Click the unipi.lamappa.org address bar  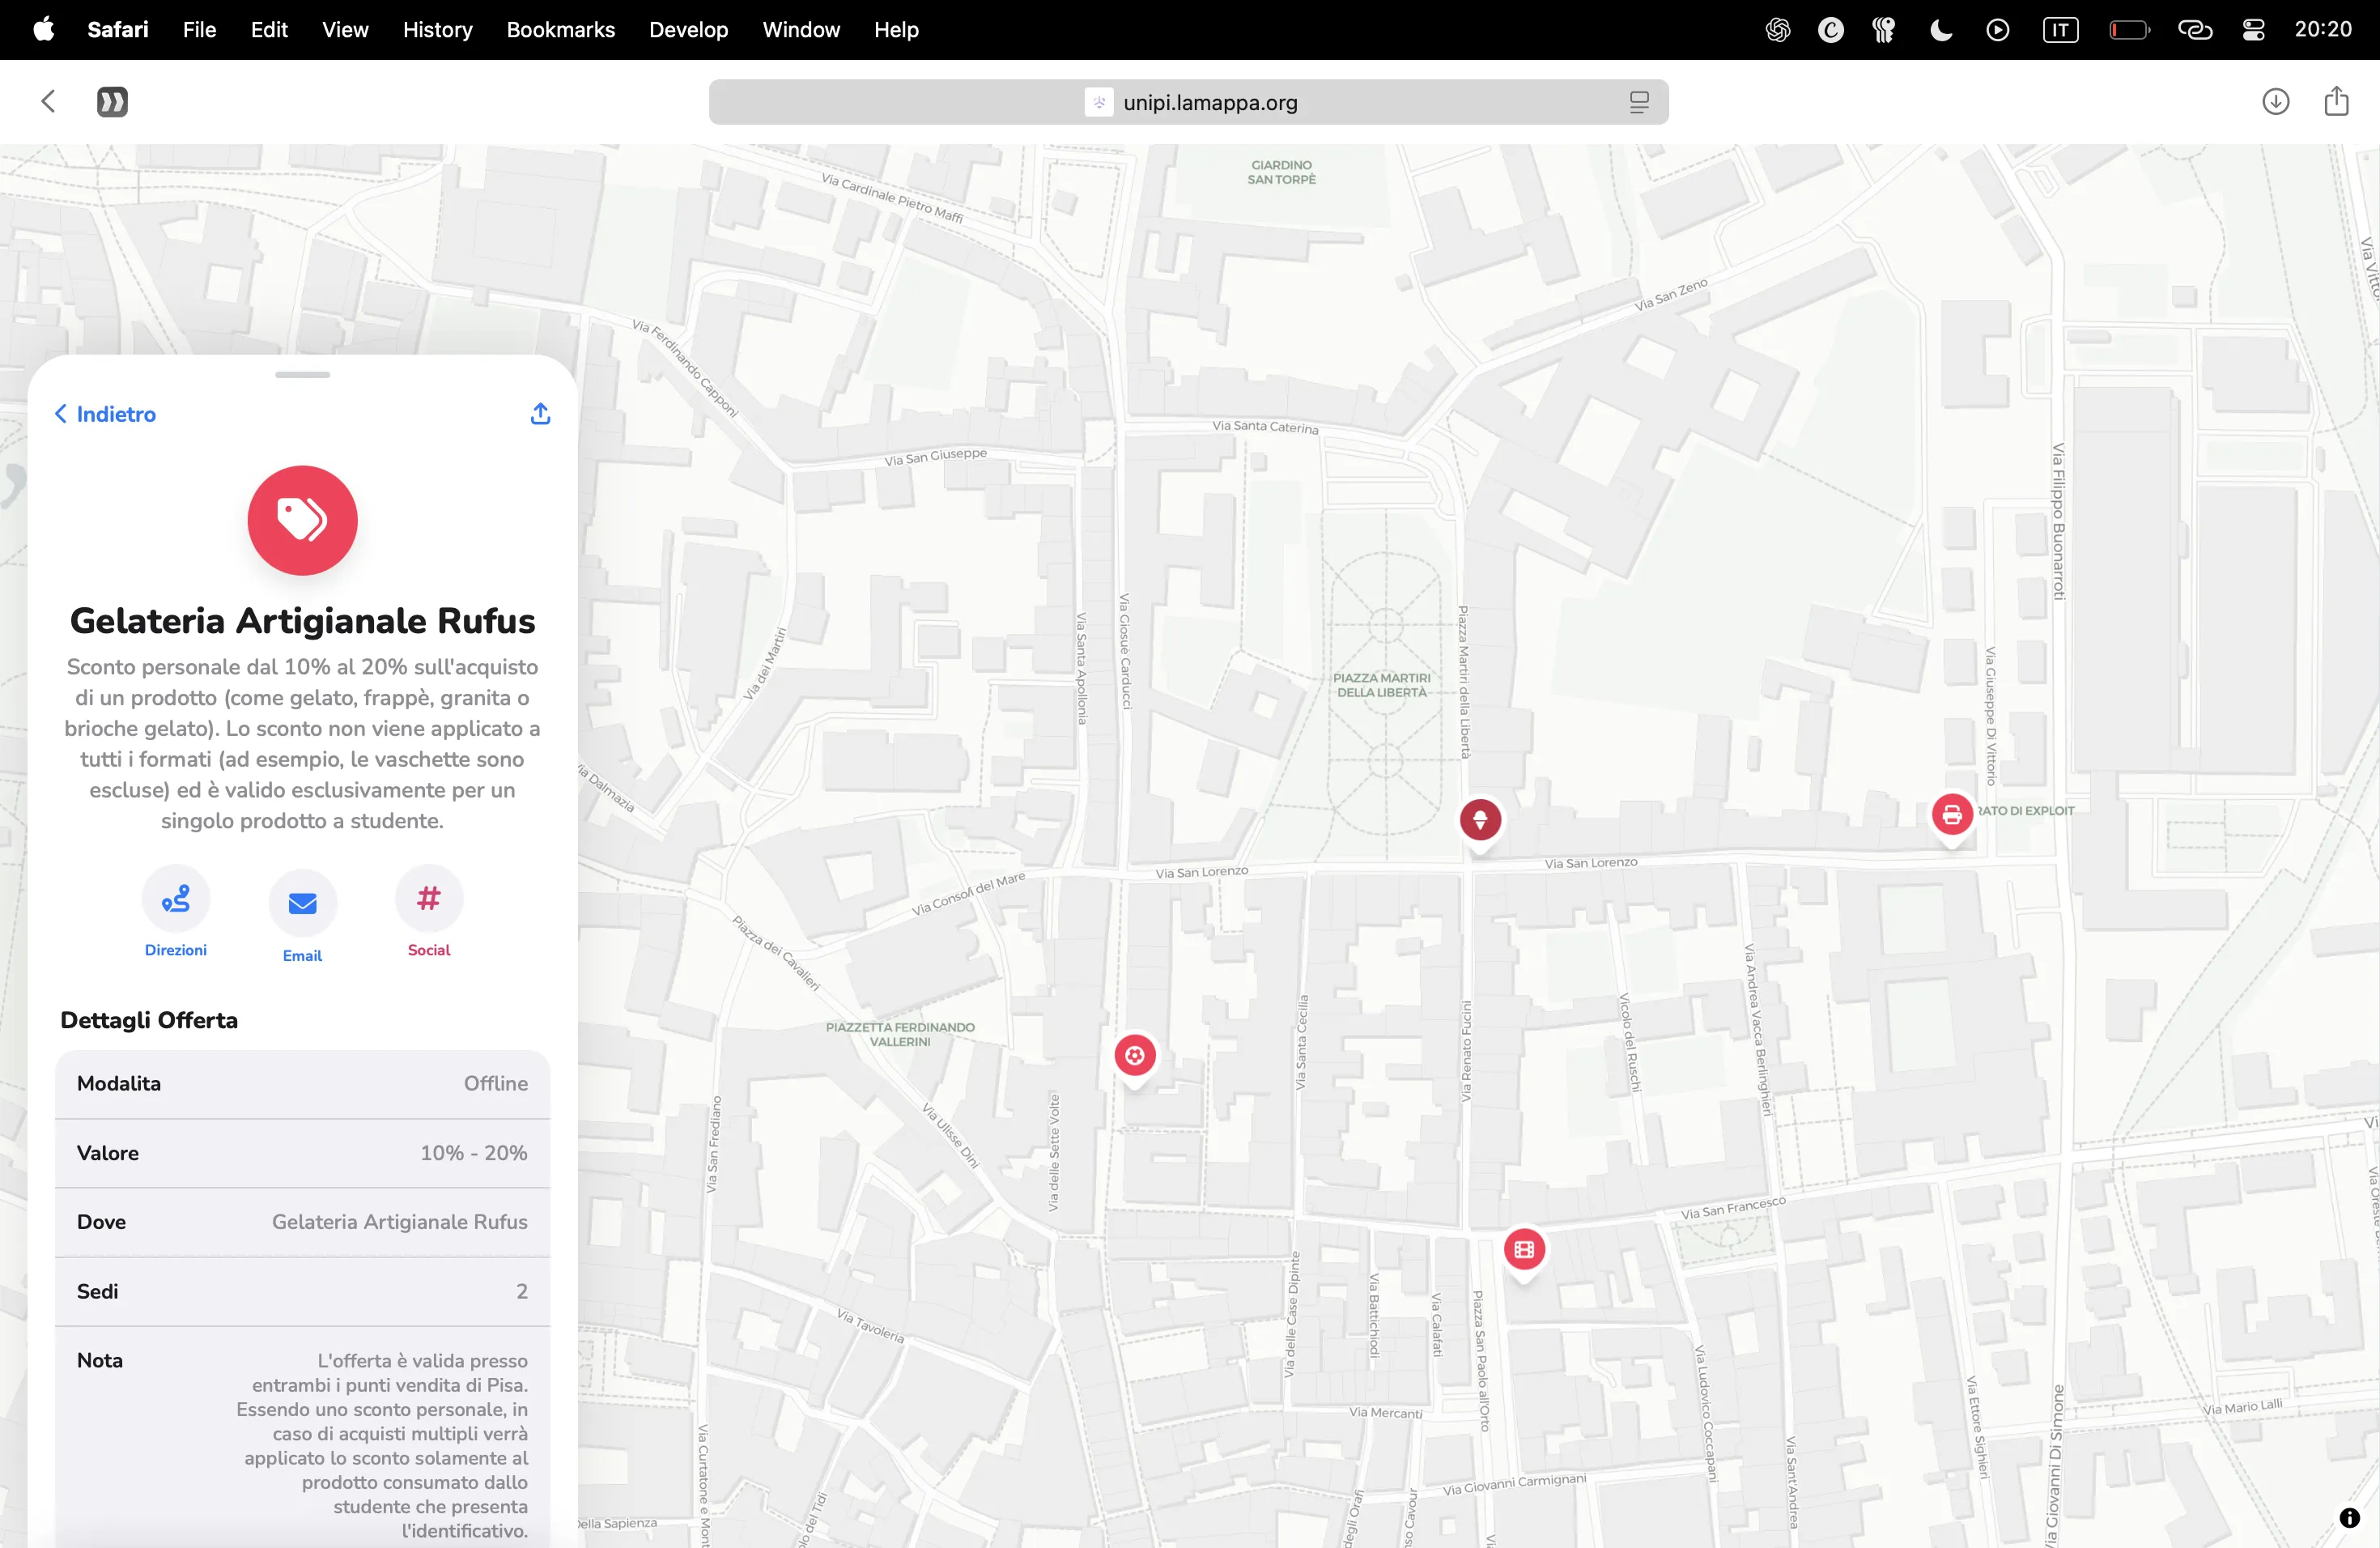[x=1188, y=102]
